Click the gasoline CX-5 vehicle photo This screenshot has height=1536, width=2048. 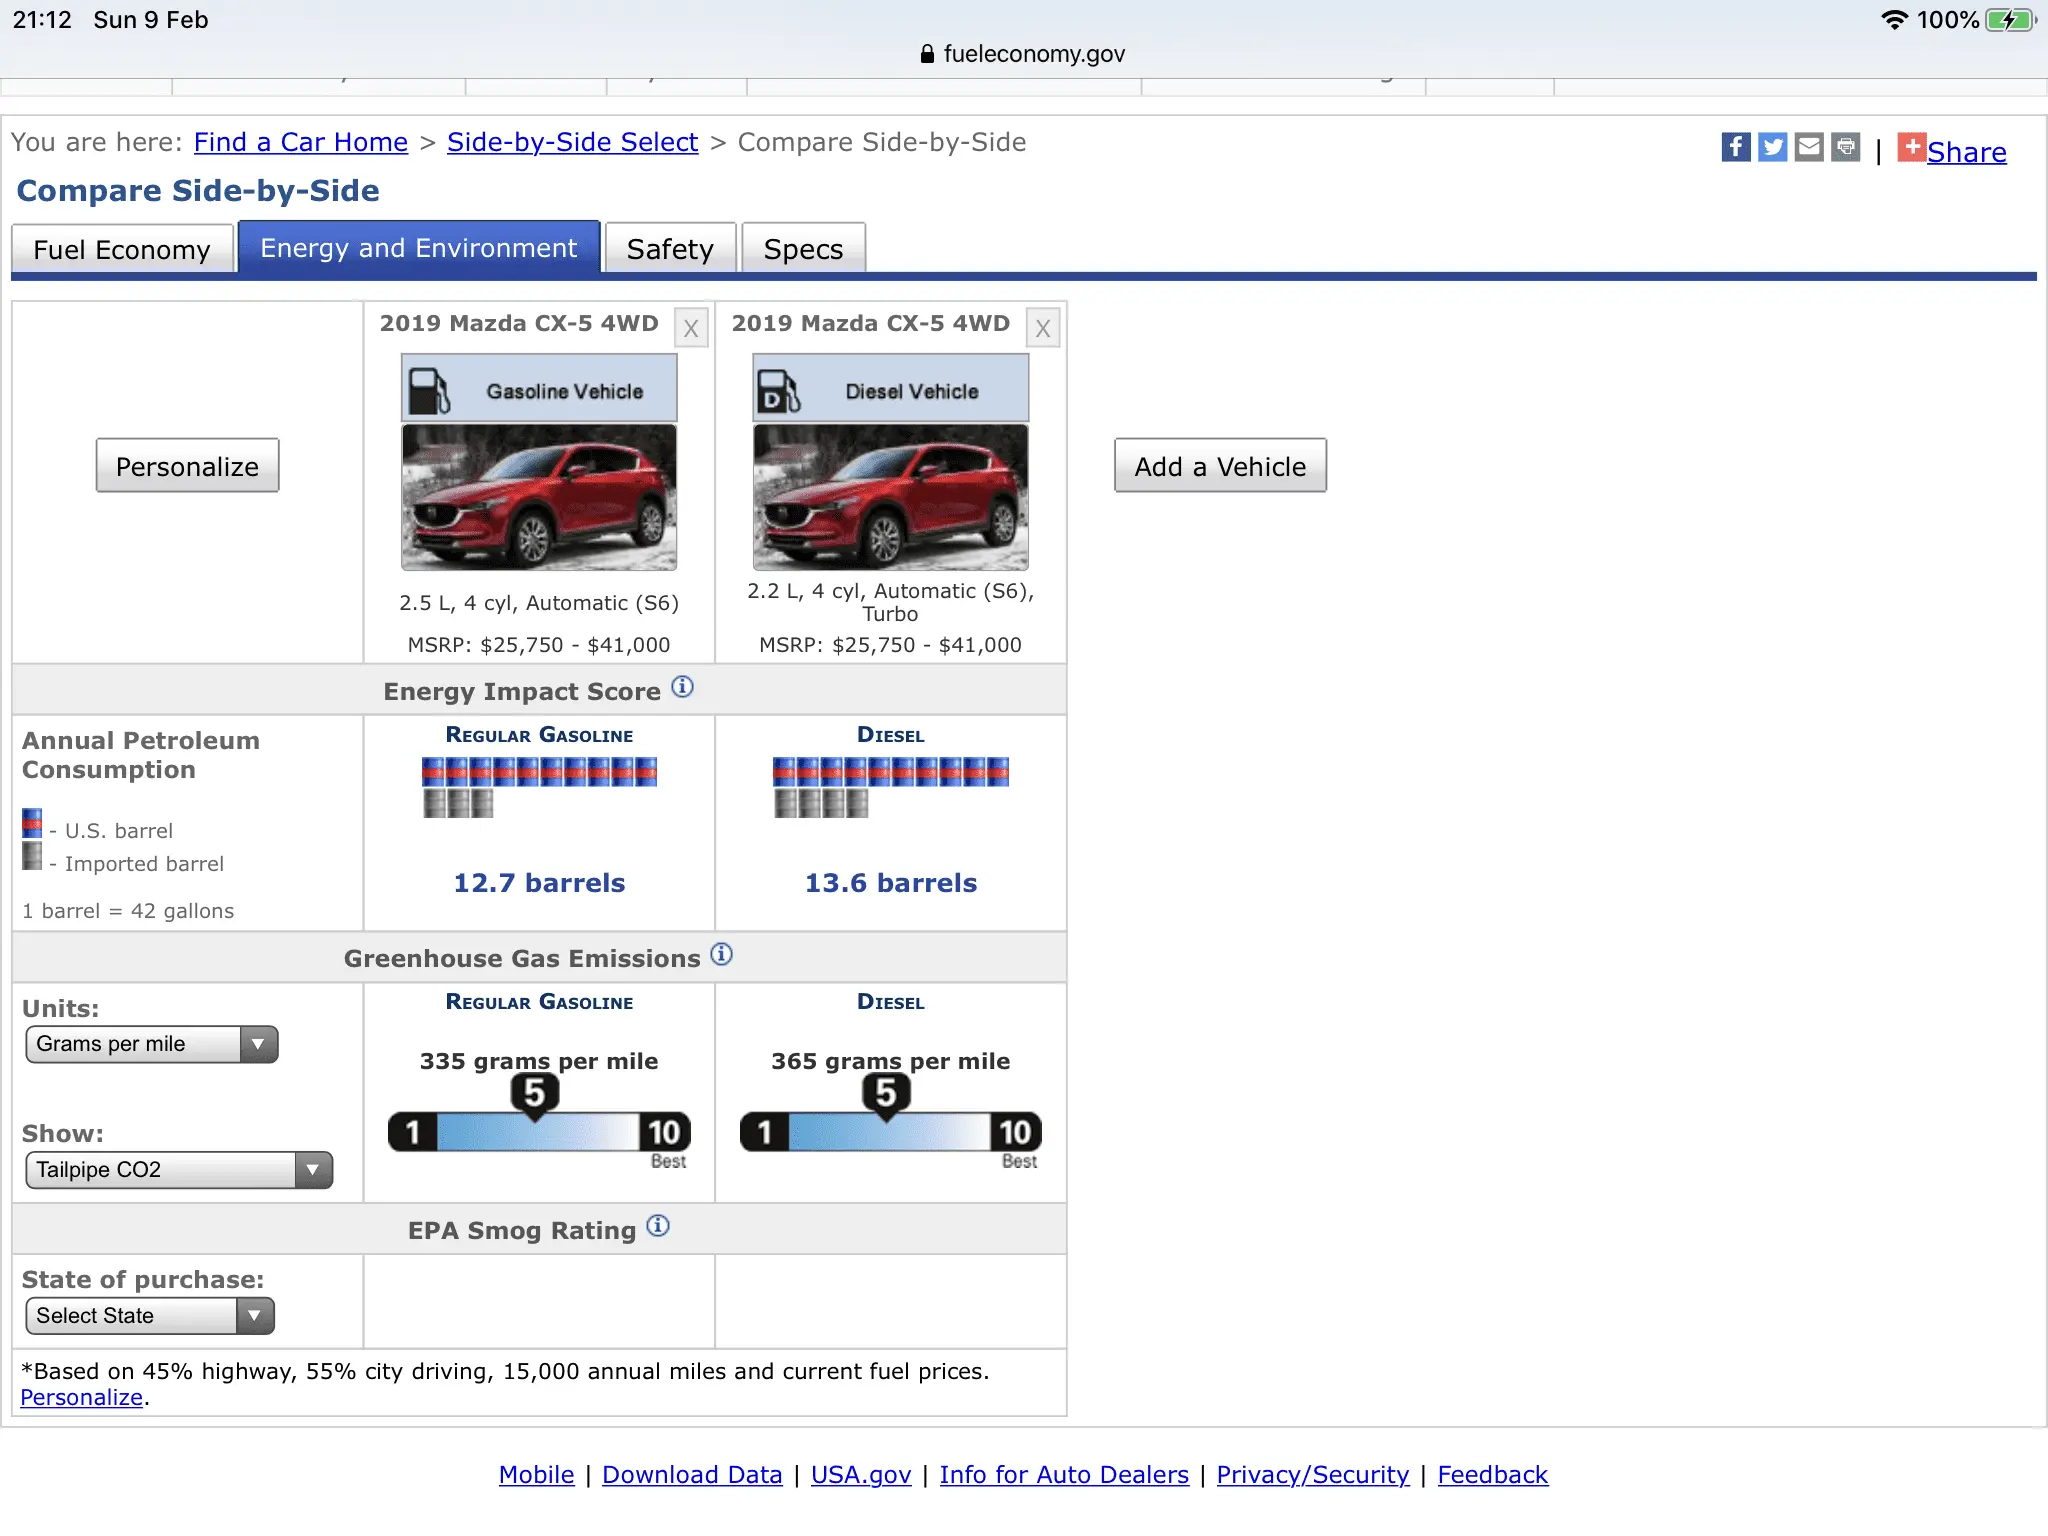(539, 497)
